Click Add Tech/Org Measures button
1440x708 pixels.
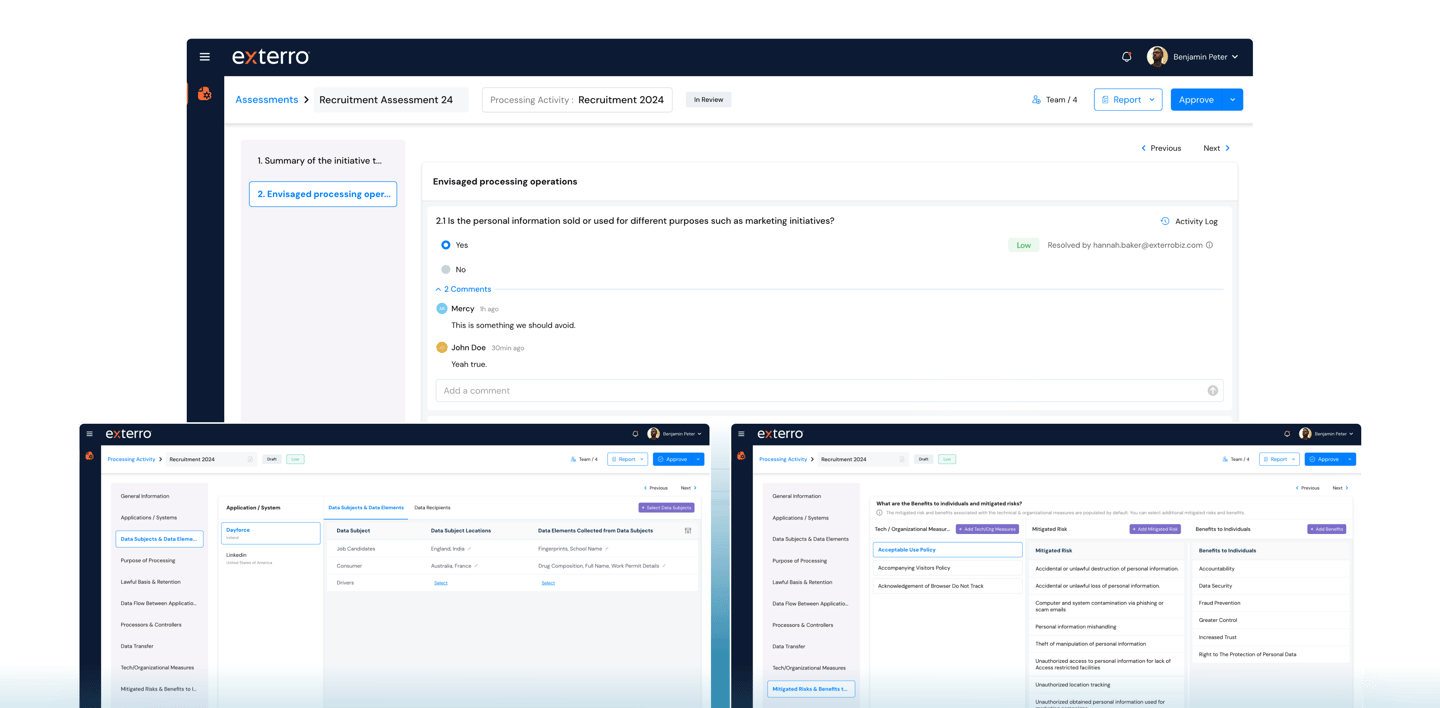tap(987, 529)
